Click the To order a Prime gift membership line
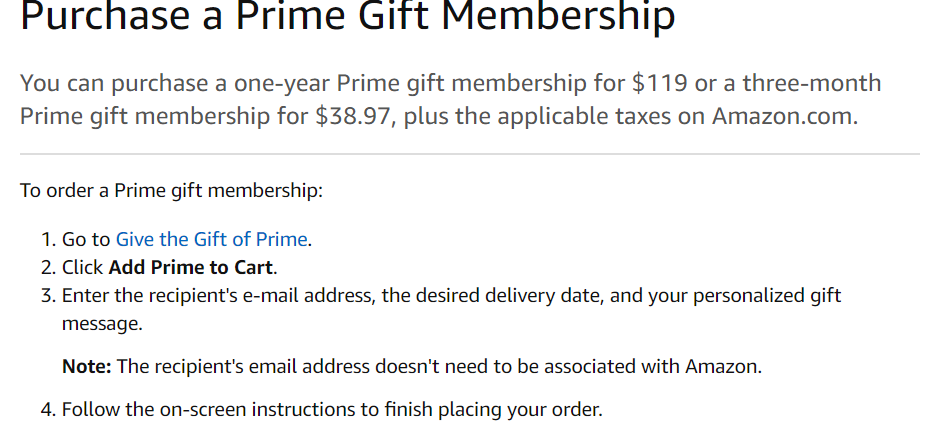The image size is (925, 427). (x=172, y=191)
